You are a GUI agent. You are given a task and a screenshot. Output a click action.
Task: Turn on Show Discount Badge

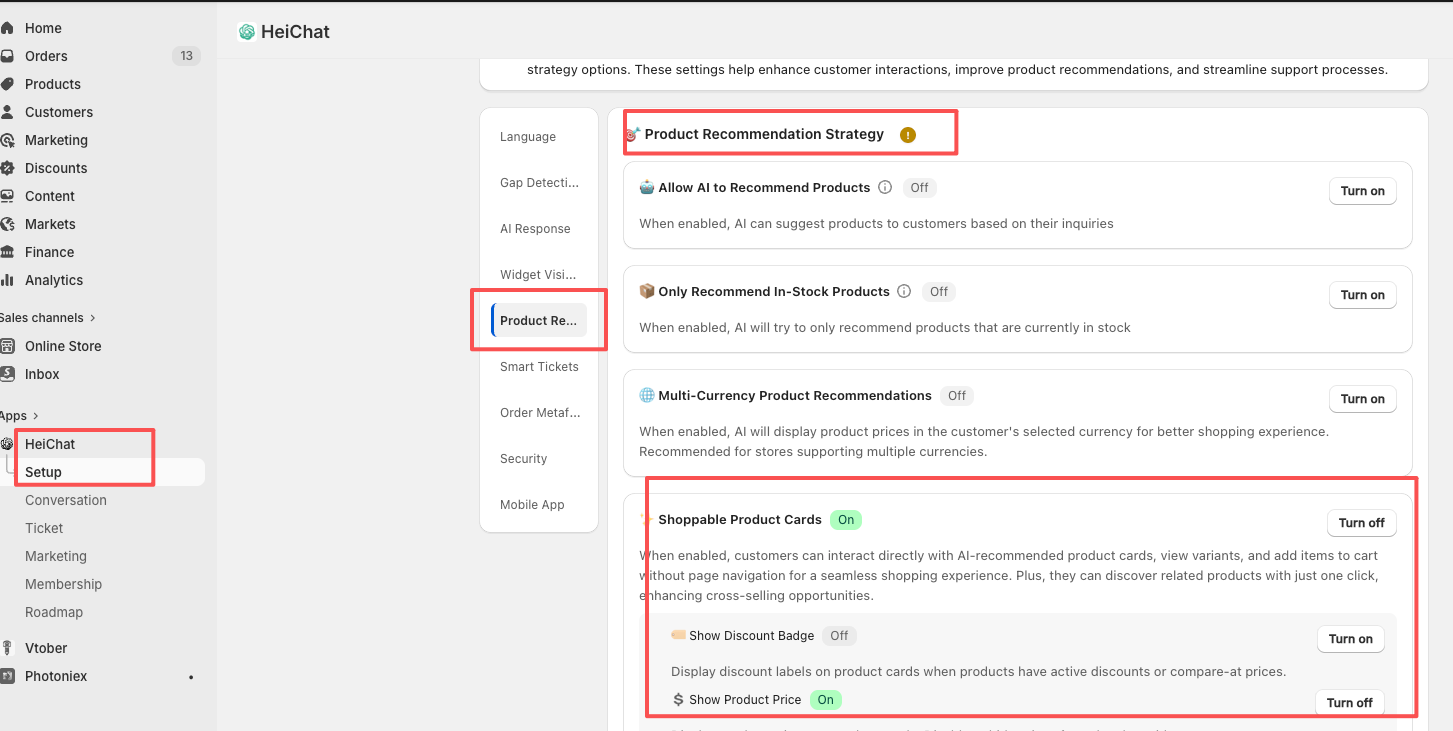[1350, 639]
